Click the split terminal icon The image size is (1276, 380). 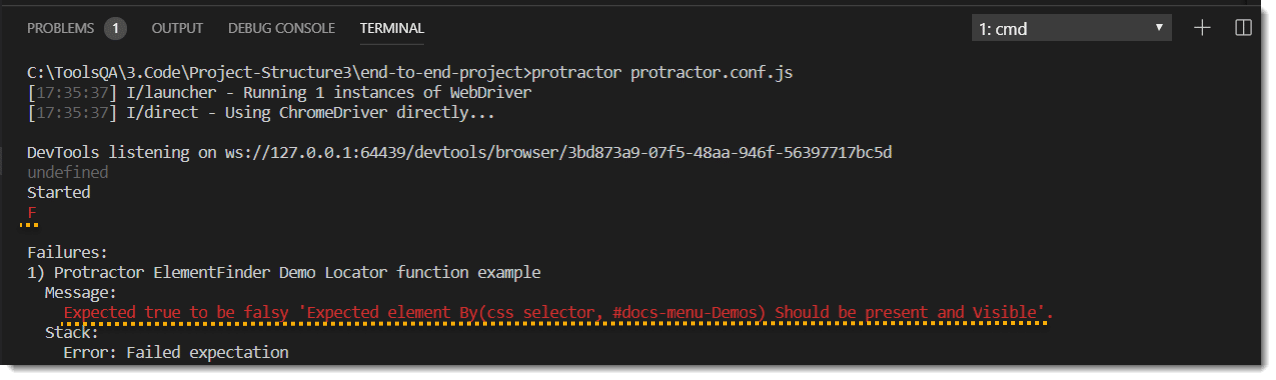pyautogui.click(x=1243, y=28)
